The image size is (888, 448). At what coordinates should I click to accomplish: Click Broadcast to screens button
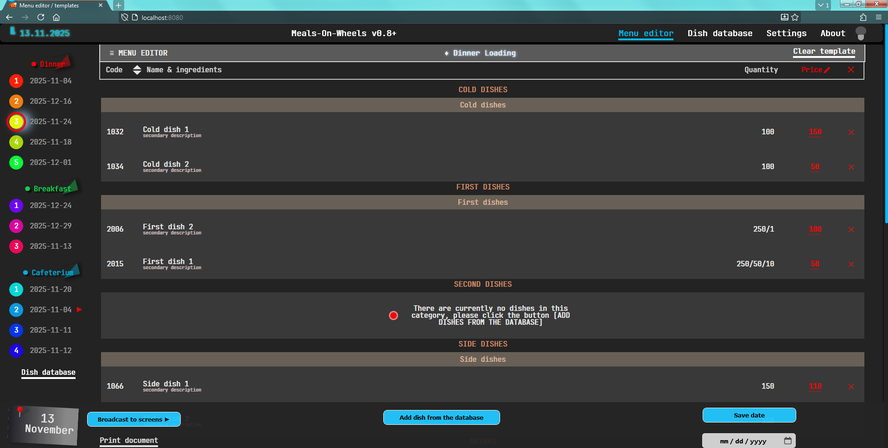(134, 420)
